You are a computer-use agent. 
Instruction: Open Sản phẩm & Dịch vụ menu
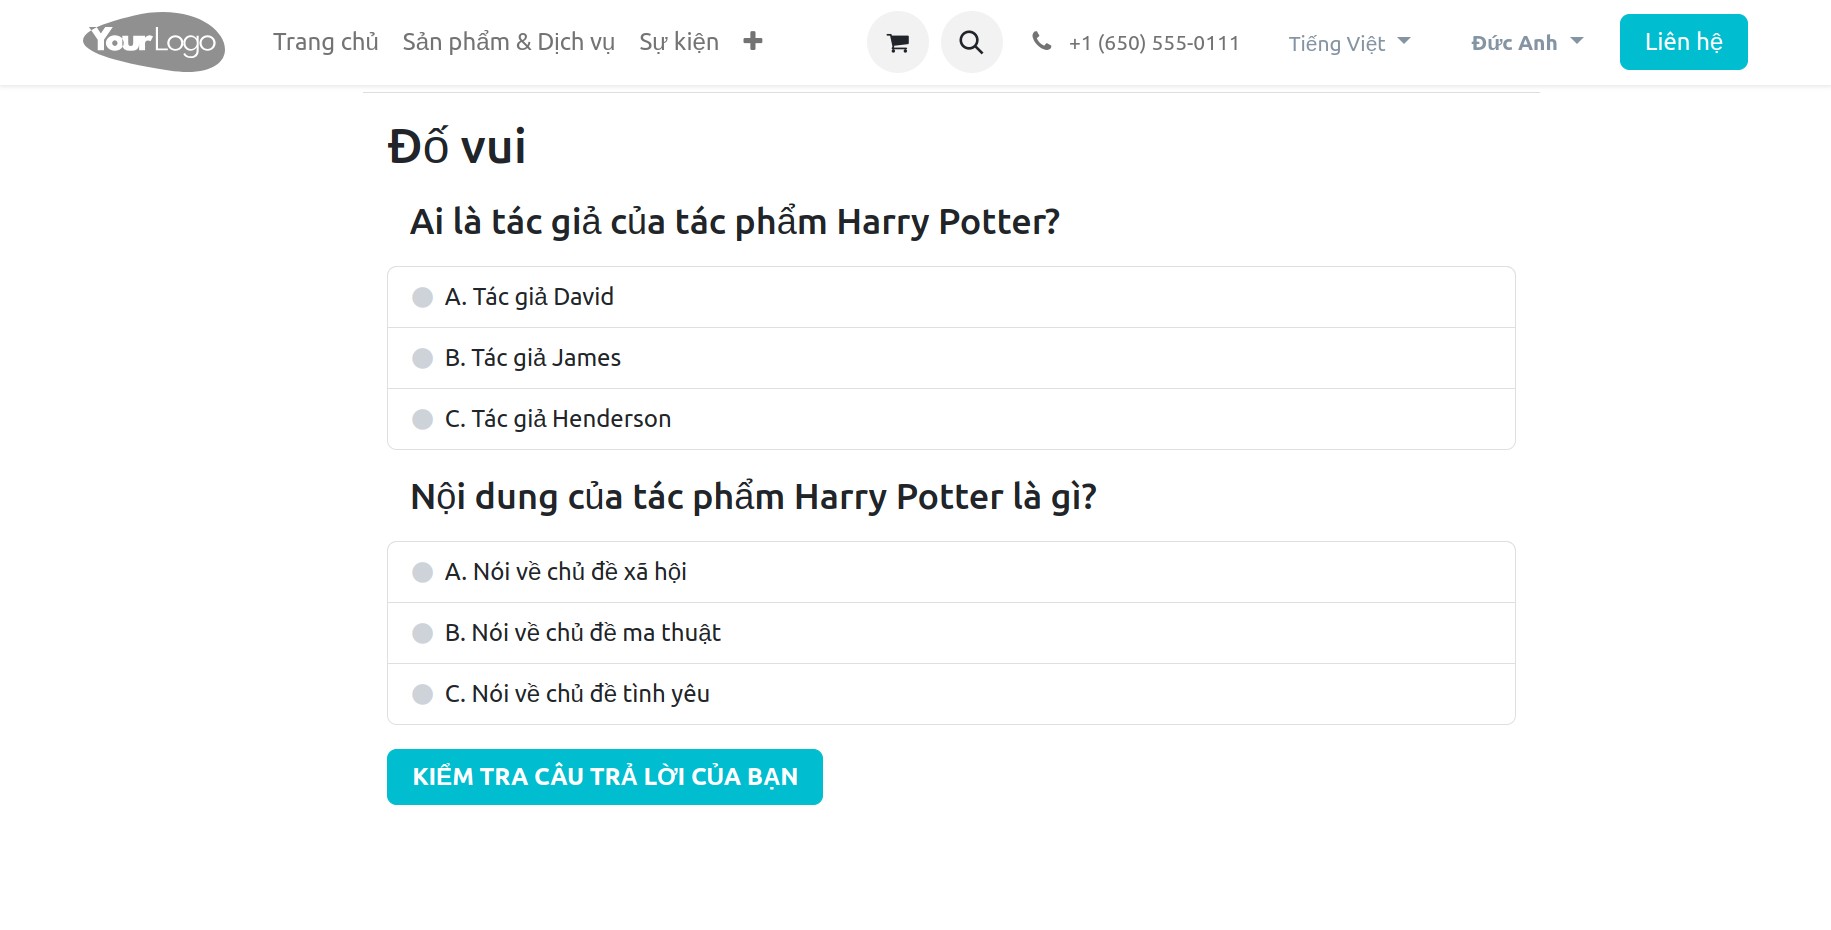508,42
